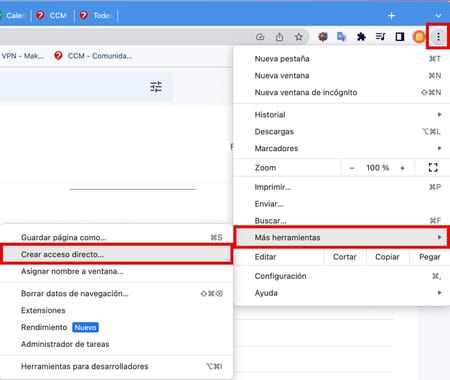
Task: Choose Guardar página como...
Action: [x=116, y=237]
